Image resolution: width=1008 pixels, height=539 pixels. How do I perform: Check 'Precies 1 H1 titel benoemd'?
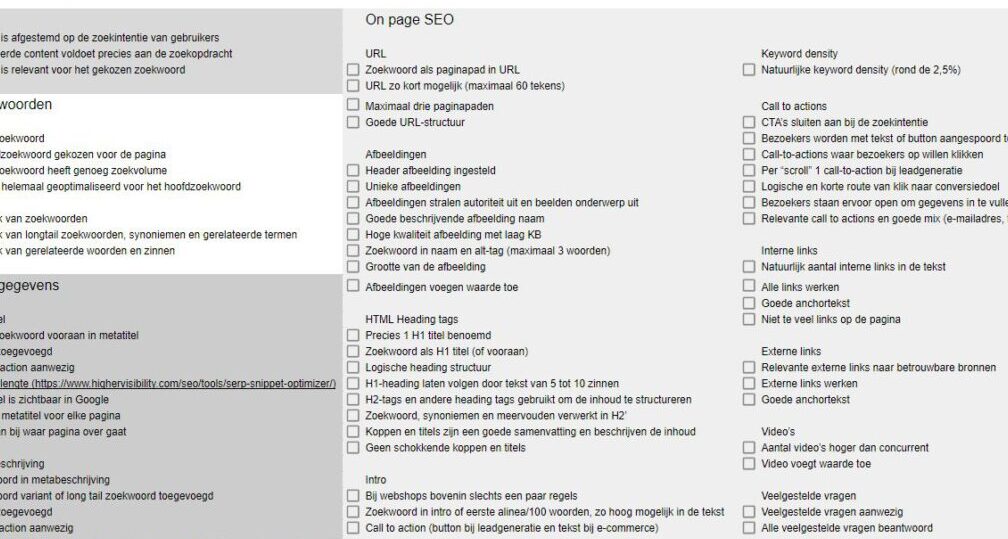[353, 335]
